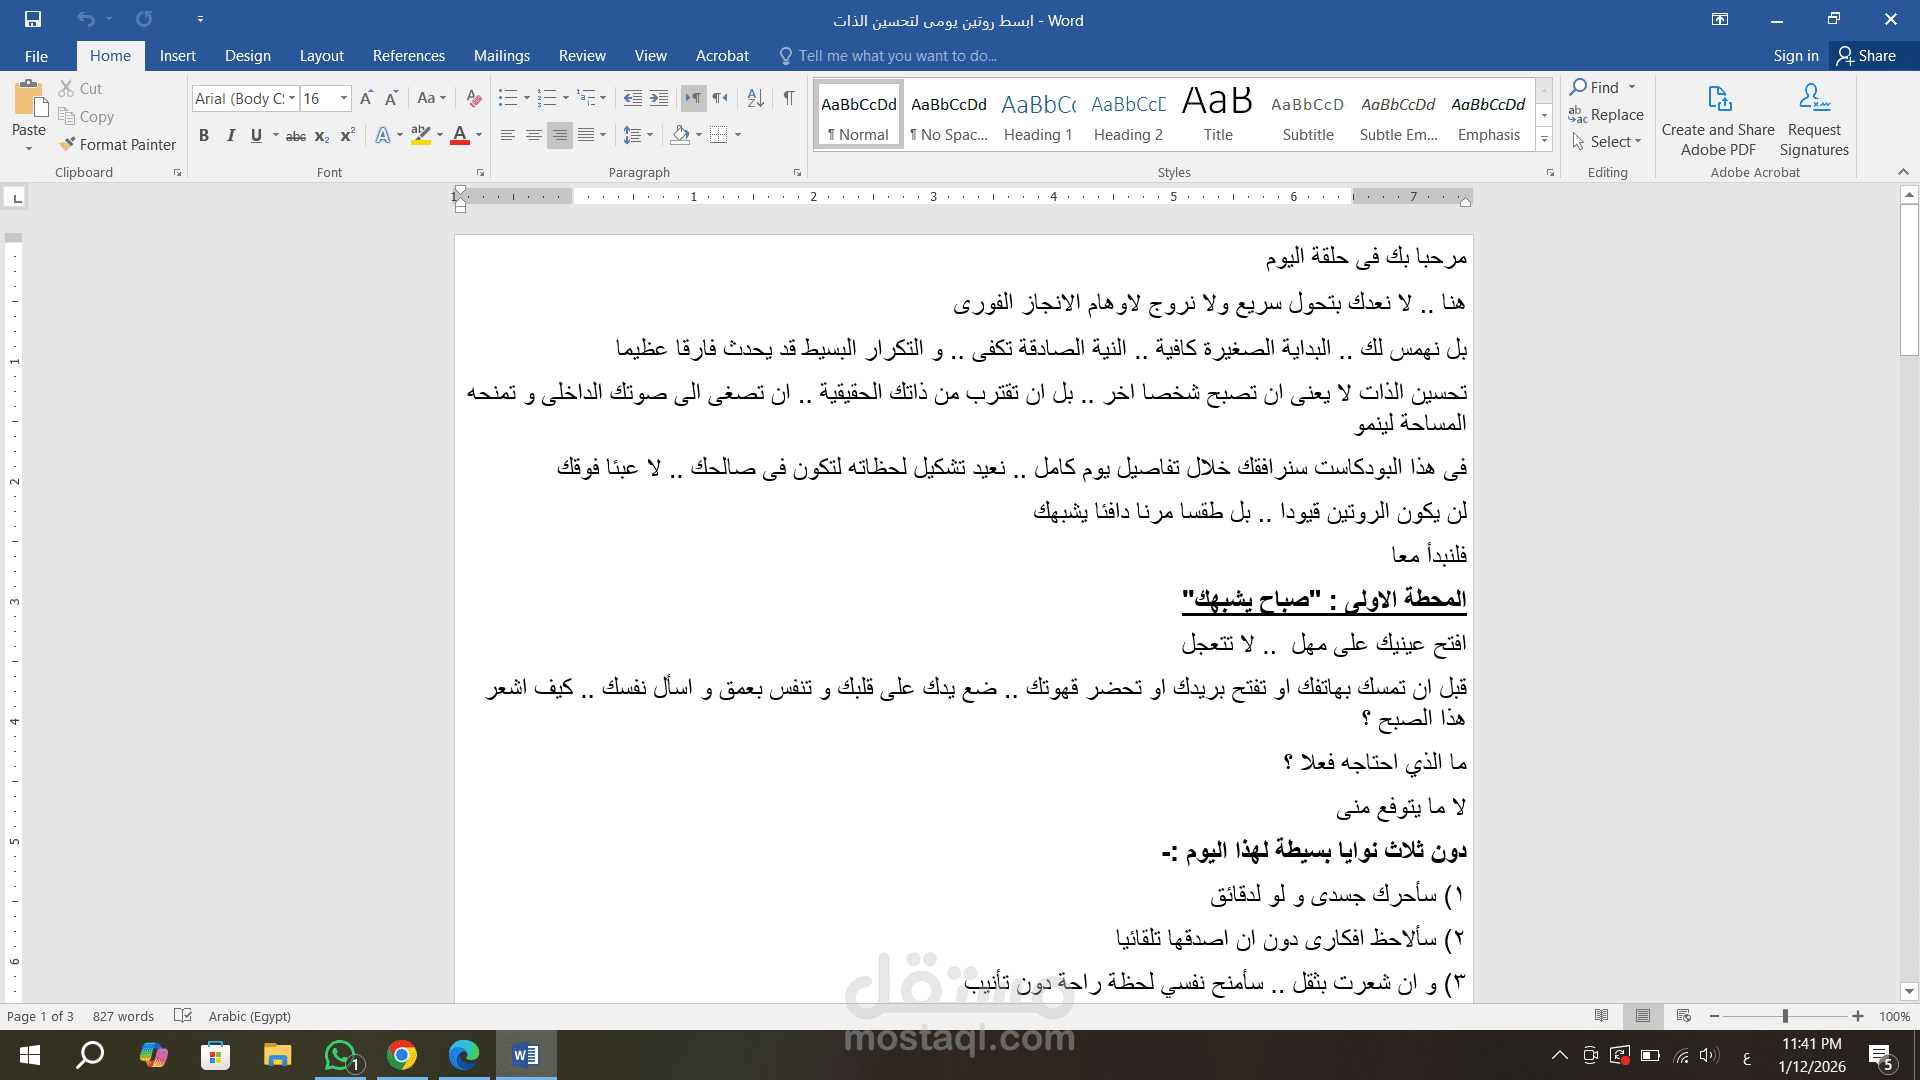Click Arabic (Egypt) language indicator
Image resolution: width=1920 pixels, height=1080 pixels.
(249, 1016)
